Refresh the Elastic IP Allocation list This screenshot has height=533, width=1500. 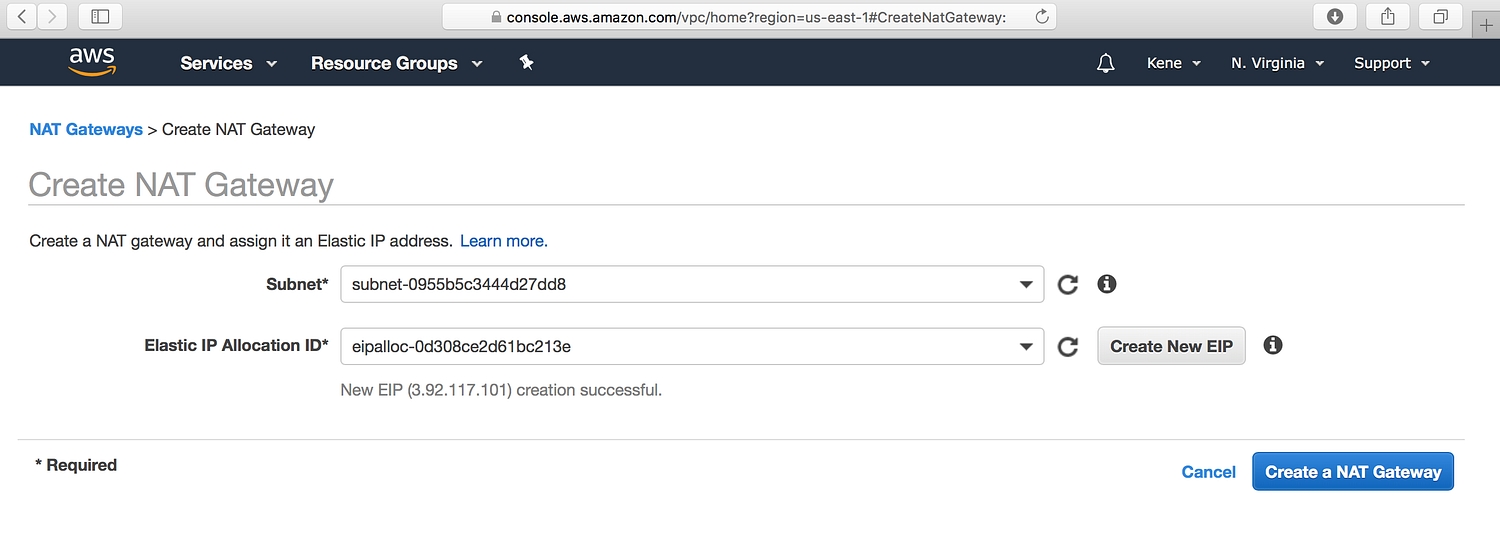coord(1068,347)
